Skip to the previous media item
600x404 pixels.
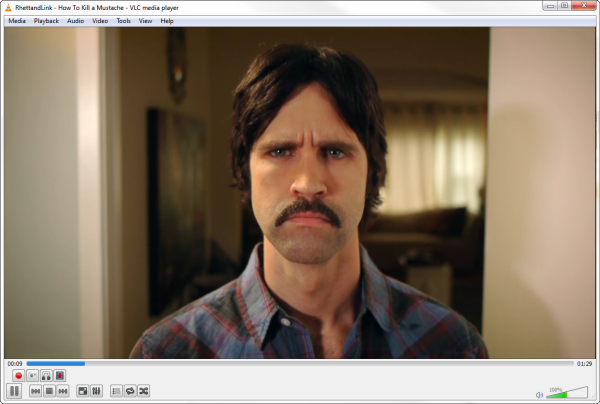(x=35, y=390)
